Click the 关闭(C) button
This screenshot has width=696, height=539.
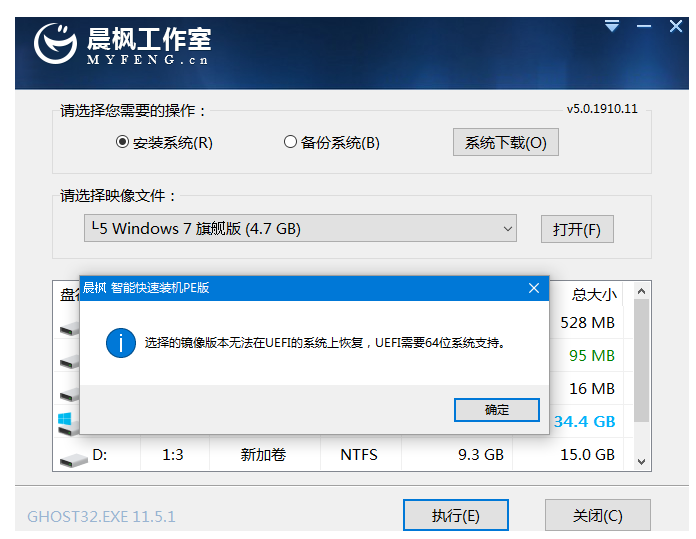click(598, 515)
